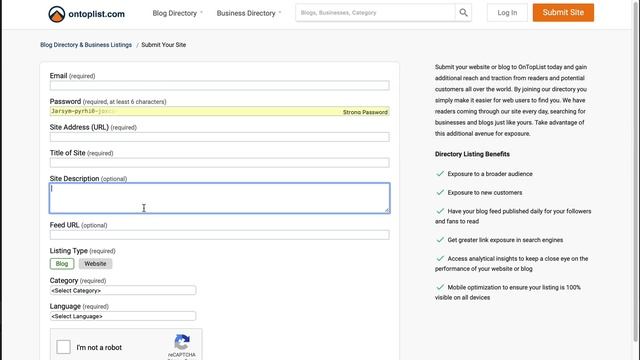Click the checkmark beside new customers
Viewport: 640px width, 360px height.
[x=440, y=192]
